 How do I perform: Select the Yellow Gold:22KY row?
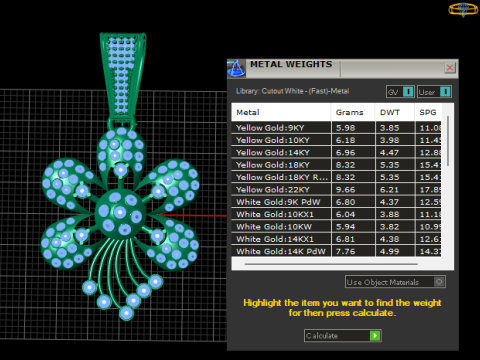(336, 189)
